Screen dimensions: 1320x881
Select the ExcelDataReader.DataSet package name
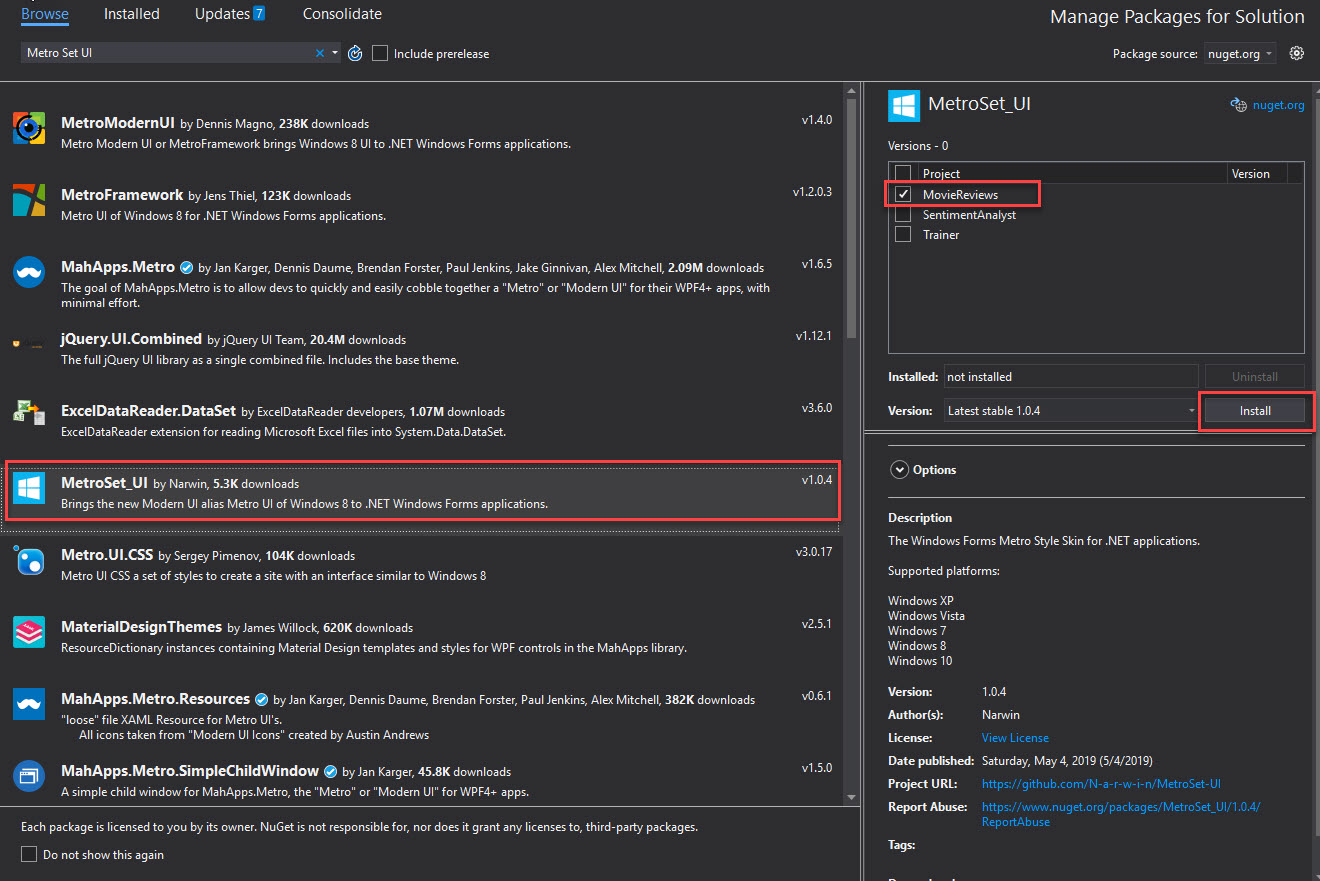[149, 411]
